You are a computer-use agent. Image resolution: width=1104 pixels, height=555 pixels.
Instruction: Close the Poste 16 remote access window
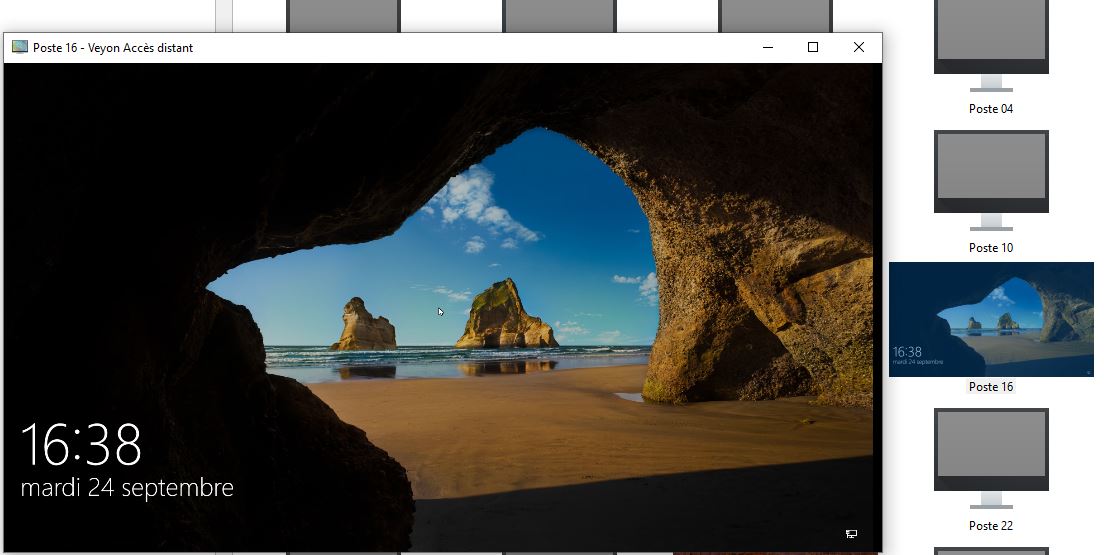click(x=858, y=47)
